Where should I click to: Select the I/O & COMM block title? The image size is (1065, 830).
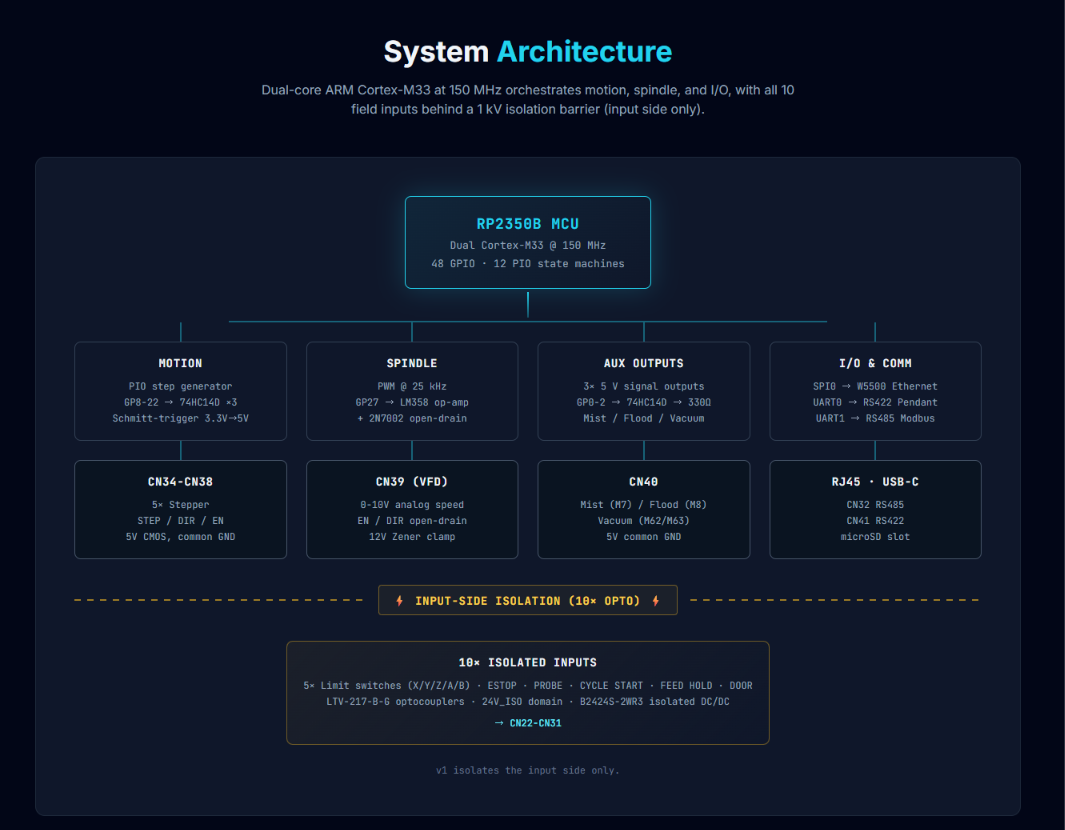click(876, 363)
